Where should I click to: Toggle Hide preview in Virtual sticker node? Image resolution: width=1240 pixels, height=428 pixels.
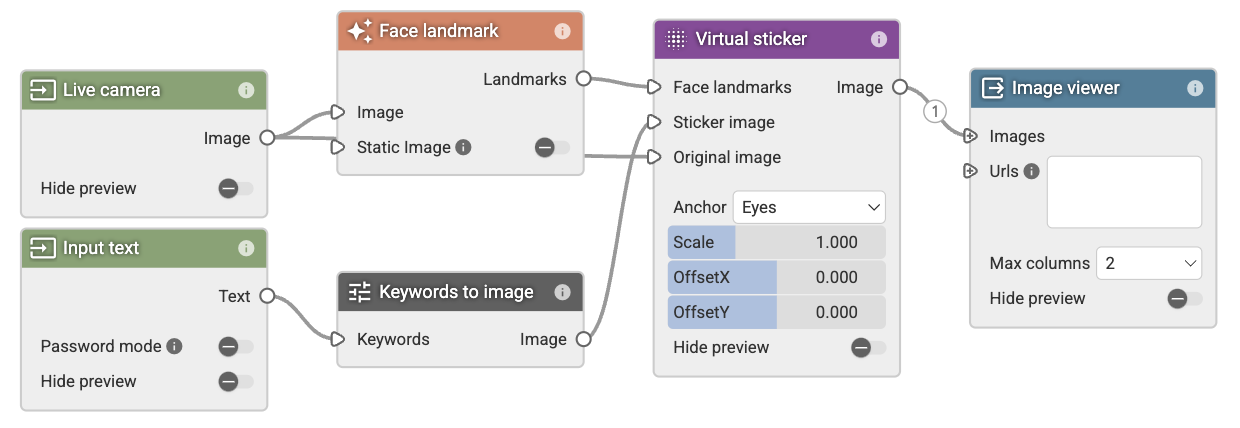(868, 347)
